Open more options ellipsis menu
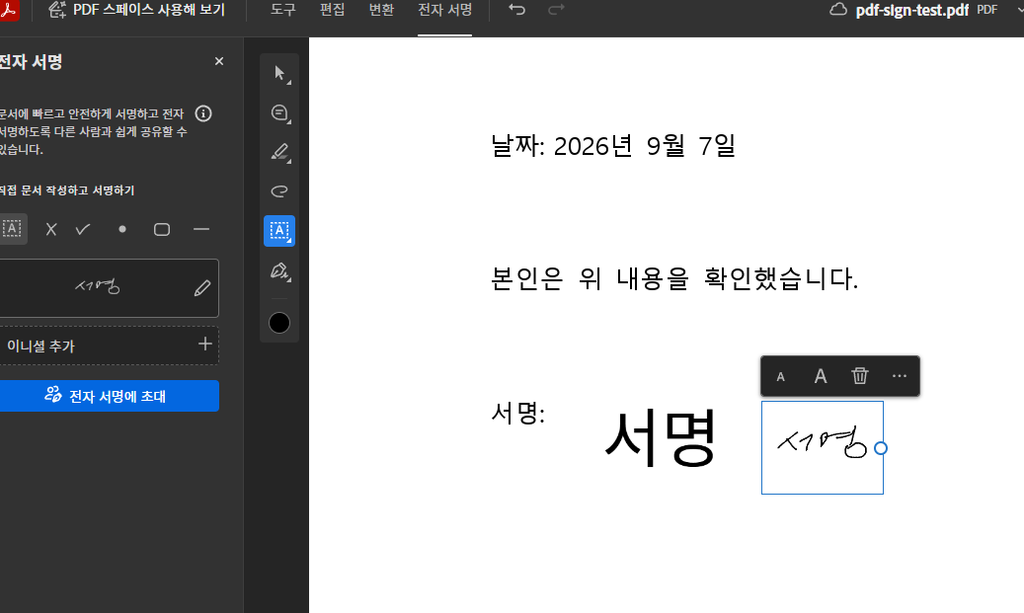 pos(899,375)
